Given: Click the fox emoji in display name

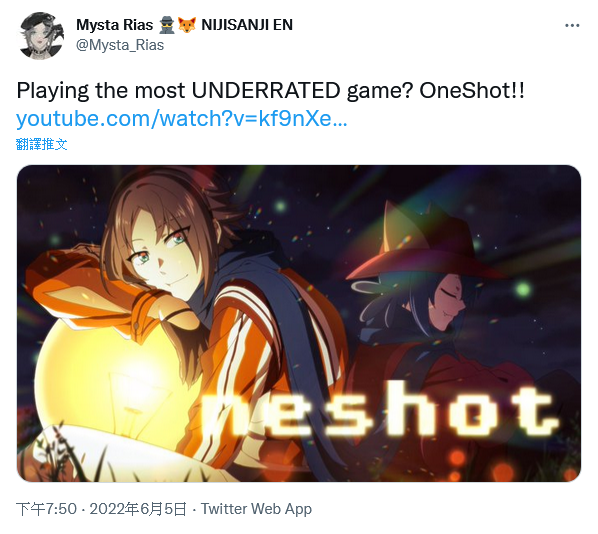Looking at the screenshot, I should [187, 25].
